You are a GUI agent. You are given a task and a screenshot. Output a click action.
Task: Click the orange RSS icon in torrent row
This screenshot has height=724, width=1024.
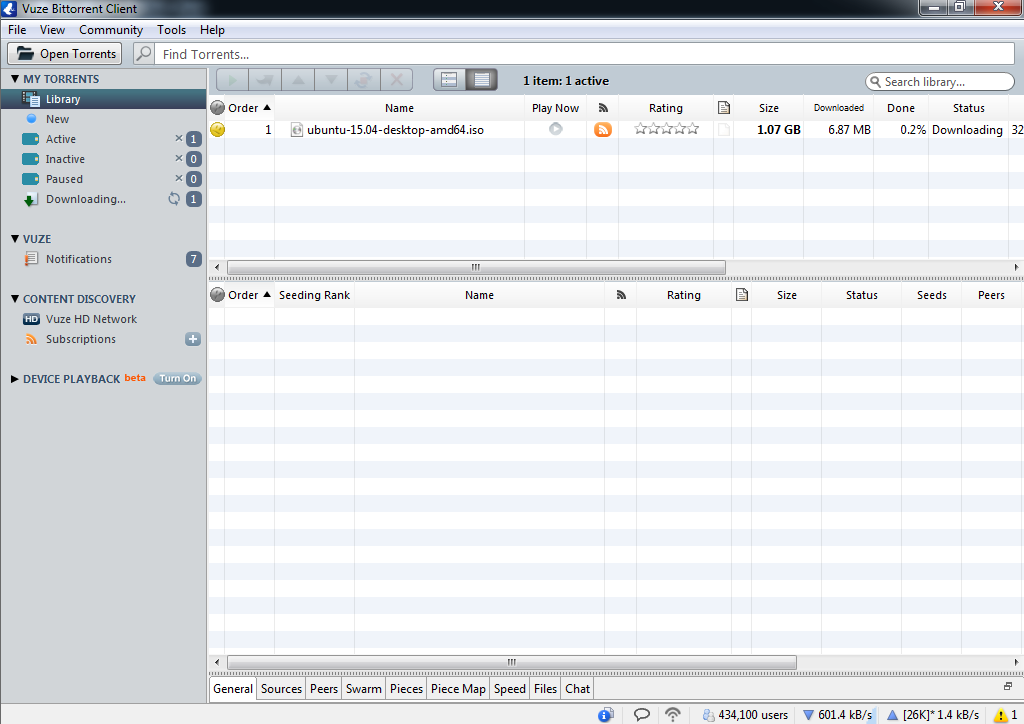[603, 129]
